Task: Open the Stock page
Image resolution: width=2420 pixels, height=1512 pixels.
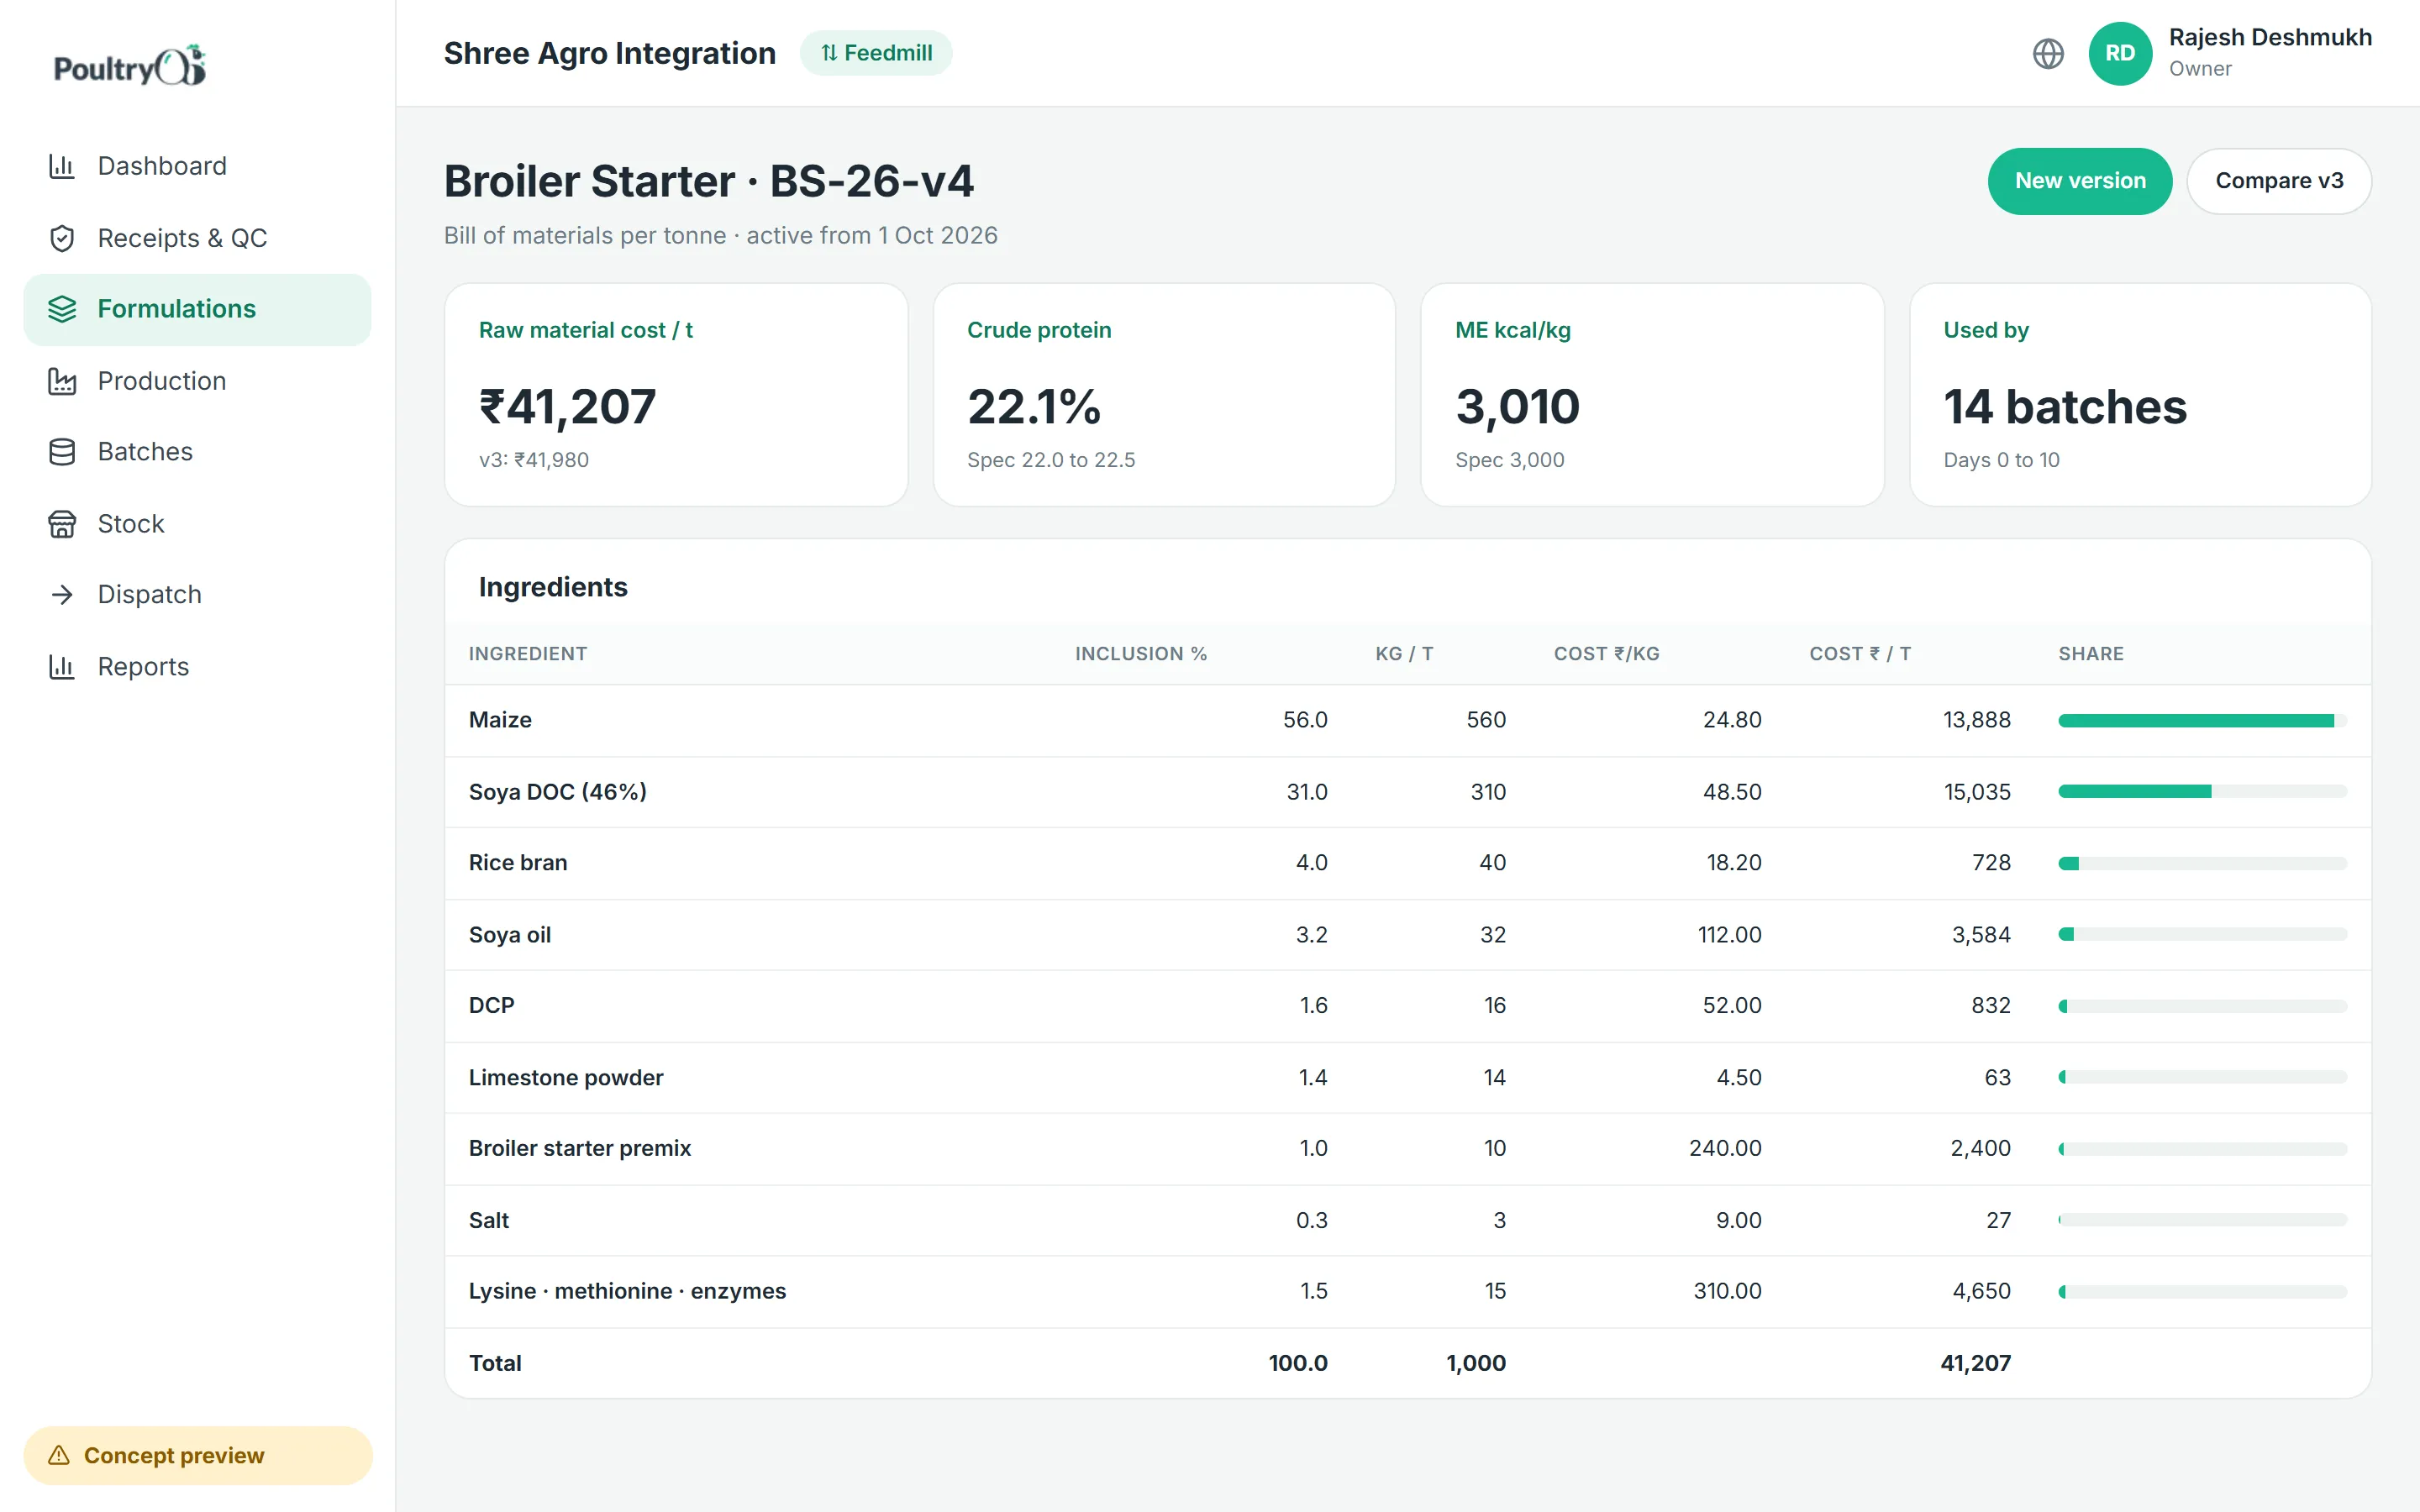Action: [197, 524]
